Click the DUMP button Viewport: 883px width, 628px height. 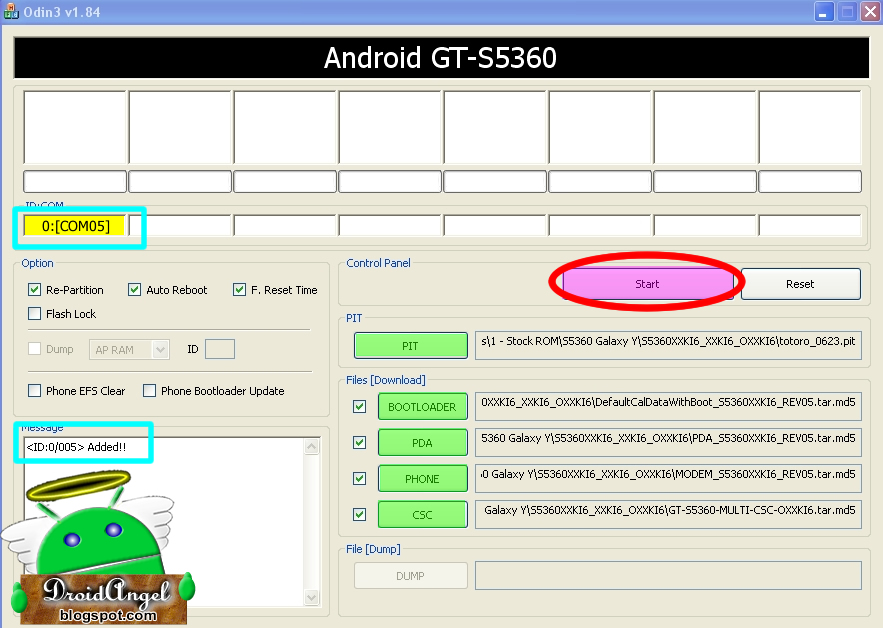(411, 576)
